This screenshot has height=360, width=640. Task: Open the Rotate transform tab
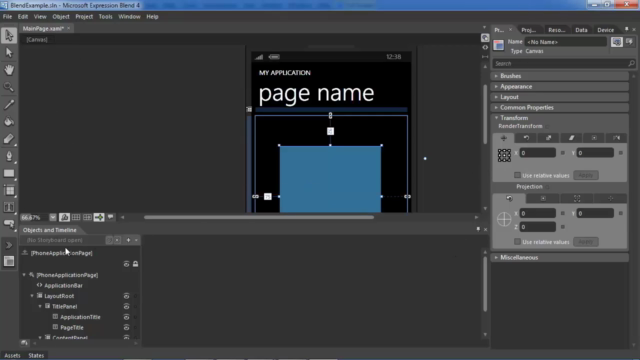(x=526, y=138)
